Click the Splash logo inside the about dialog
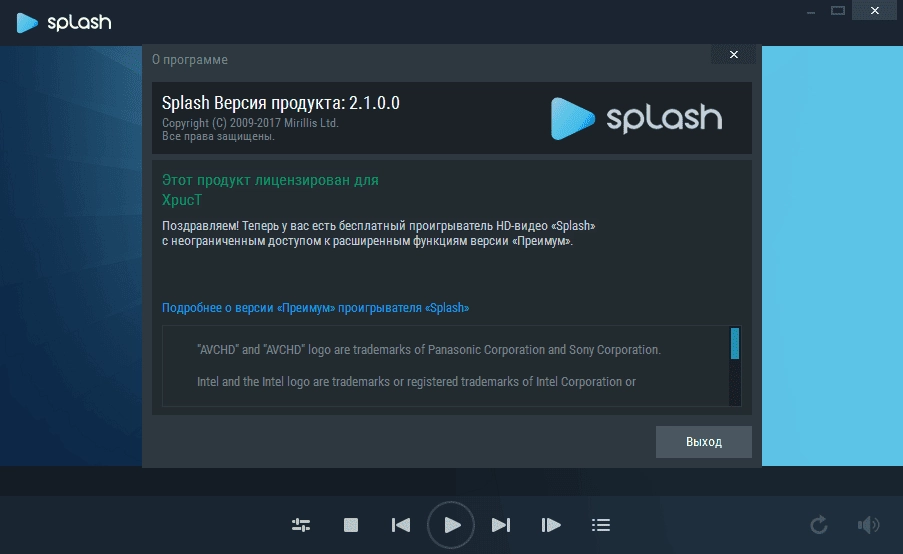The width and height of the screenshot is (903, 554). [x=636, y=118]
